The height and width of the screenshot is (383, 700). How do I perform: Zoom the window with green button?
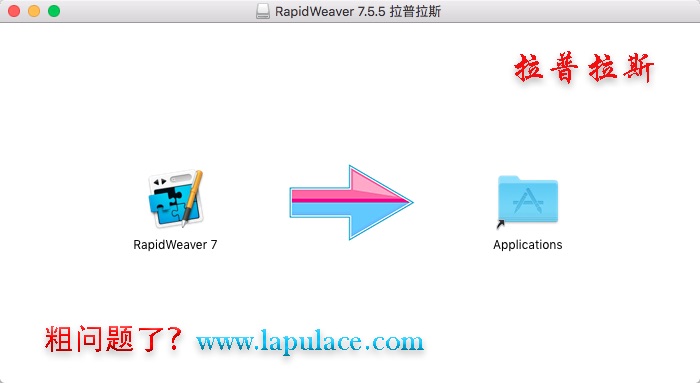[x=54, y=11]
